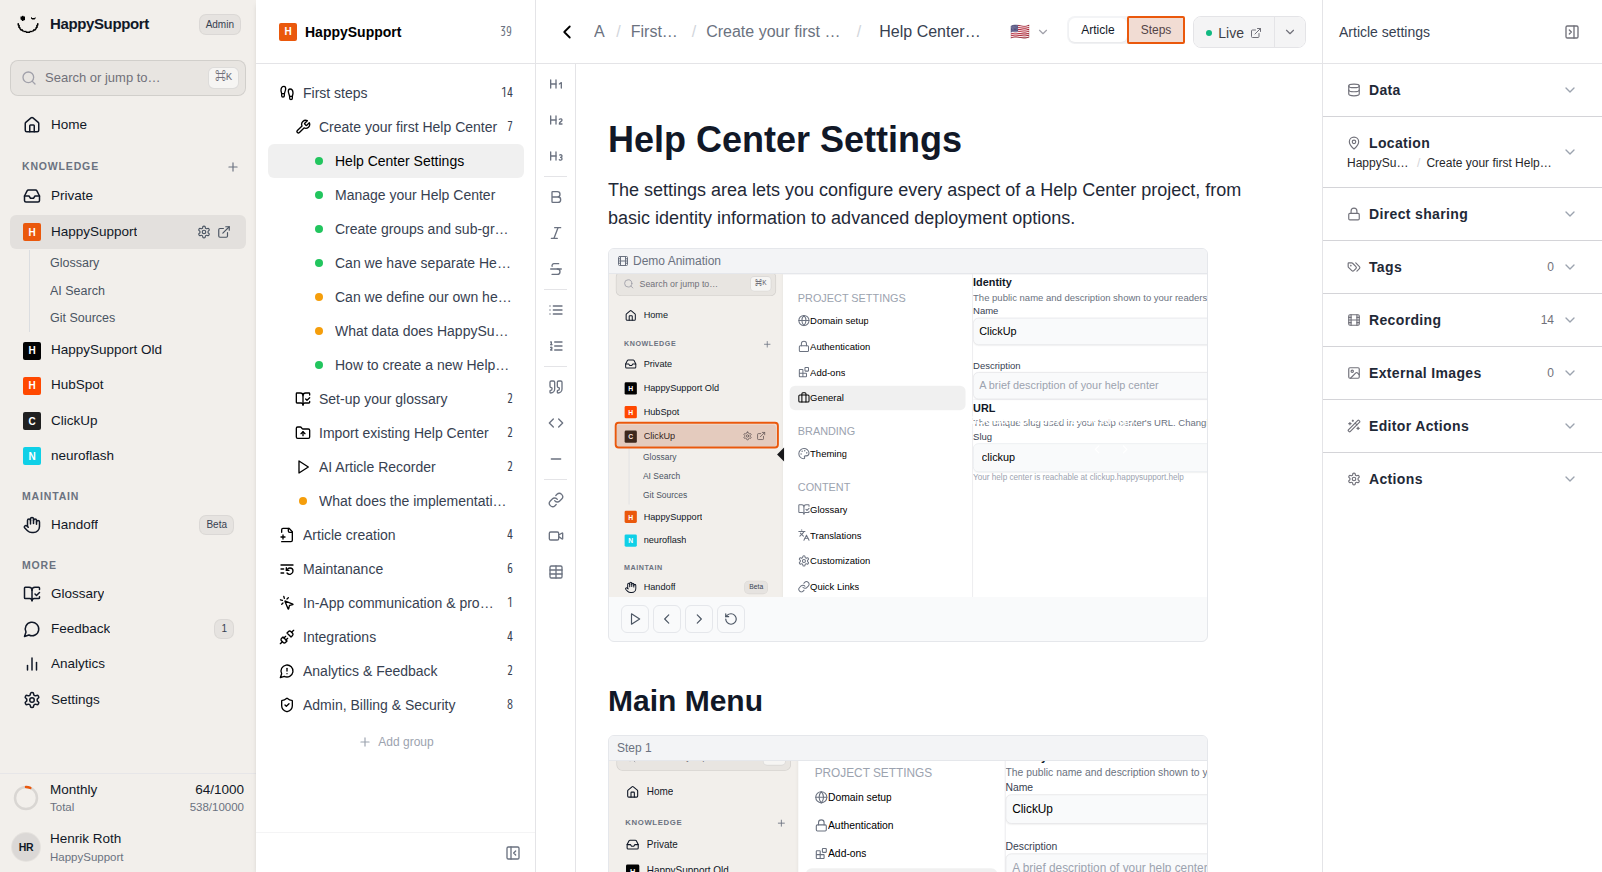Collapse the Article settings panel
Image resolution: width=1602 pixels, height=872 pixels.
pyautogui.click(x=1572, y=32)
